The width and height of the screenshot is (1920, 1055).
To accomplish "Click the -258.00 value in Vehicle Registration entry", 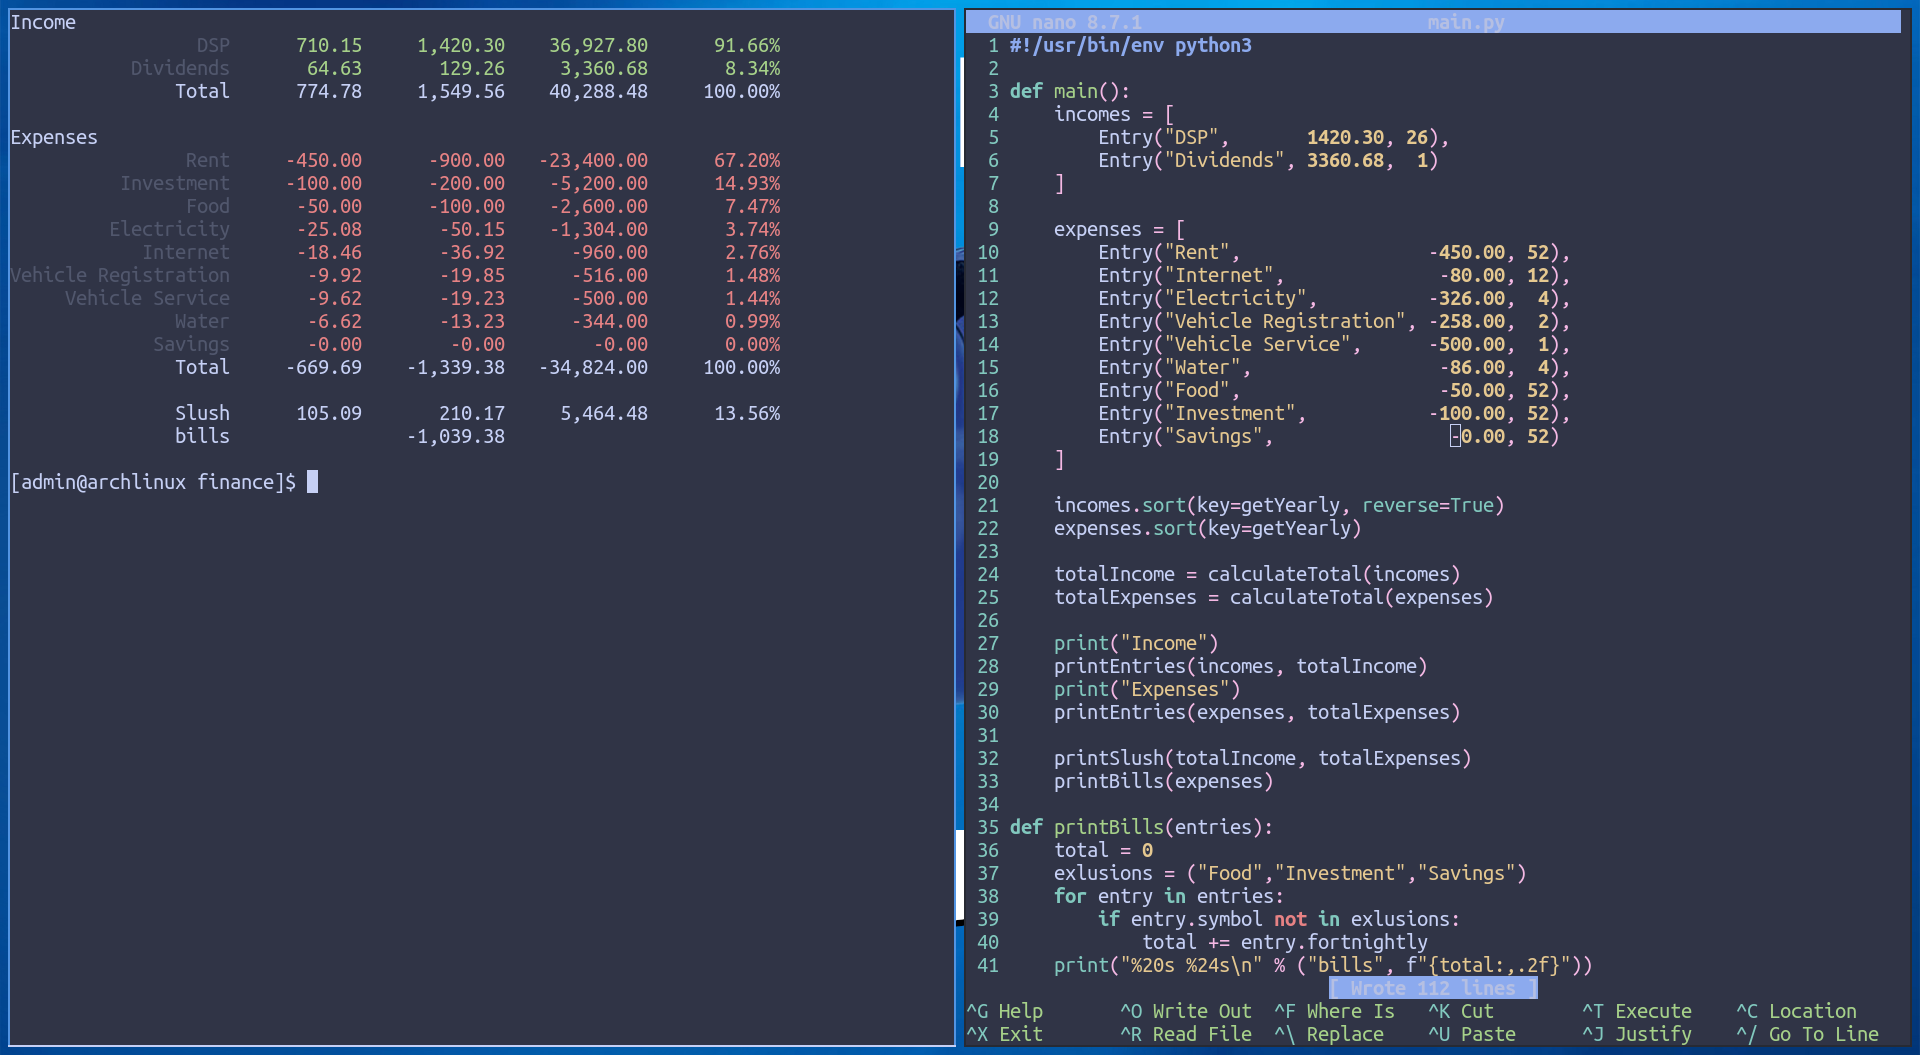I will click(x=1466, y=321).
